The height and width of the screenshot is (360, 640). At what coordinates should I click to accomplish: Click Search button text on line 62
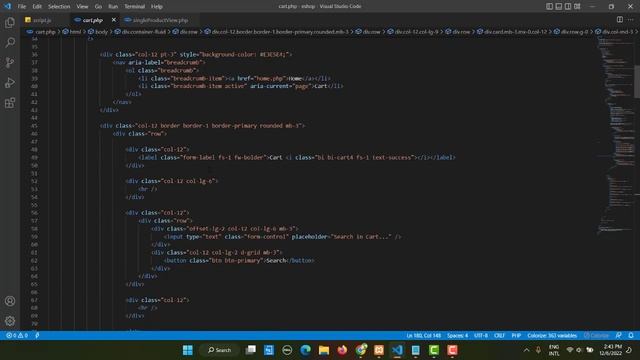tap(276, 260)
